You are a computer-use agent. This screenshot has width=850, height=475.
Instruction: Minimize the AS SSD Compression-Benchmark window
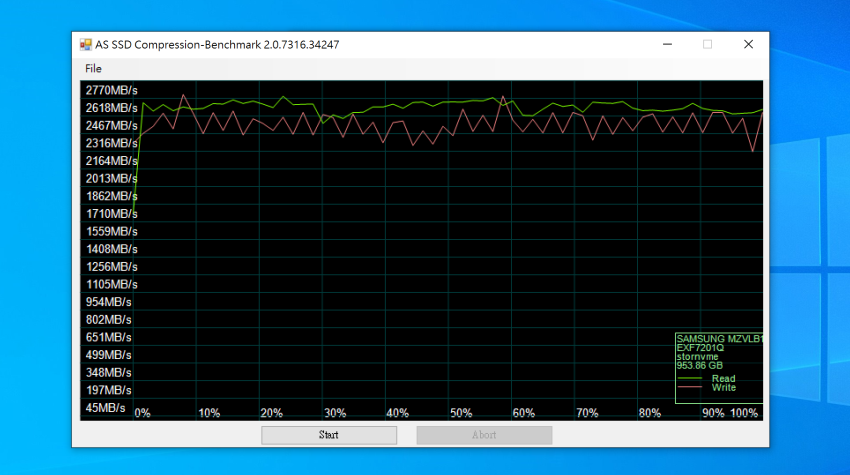(667, 44)
